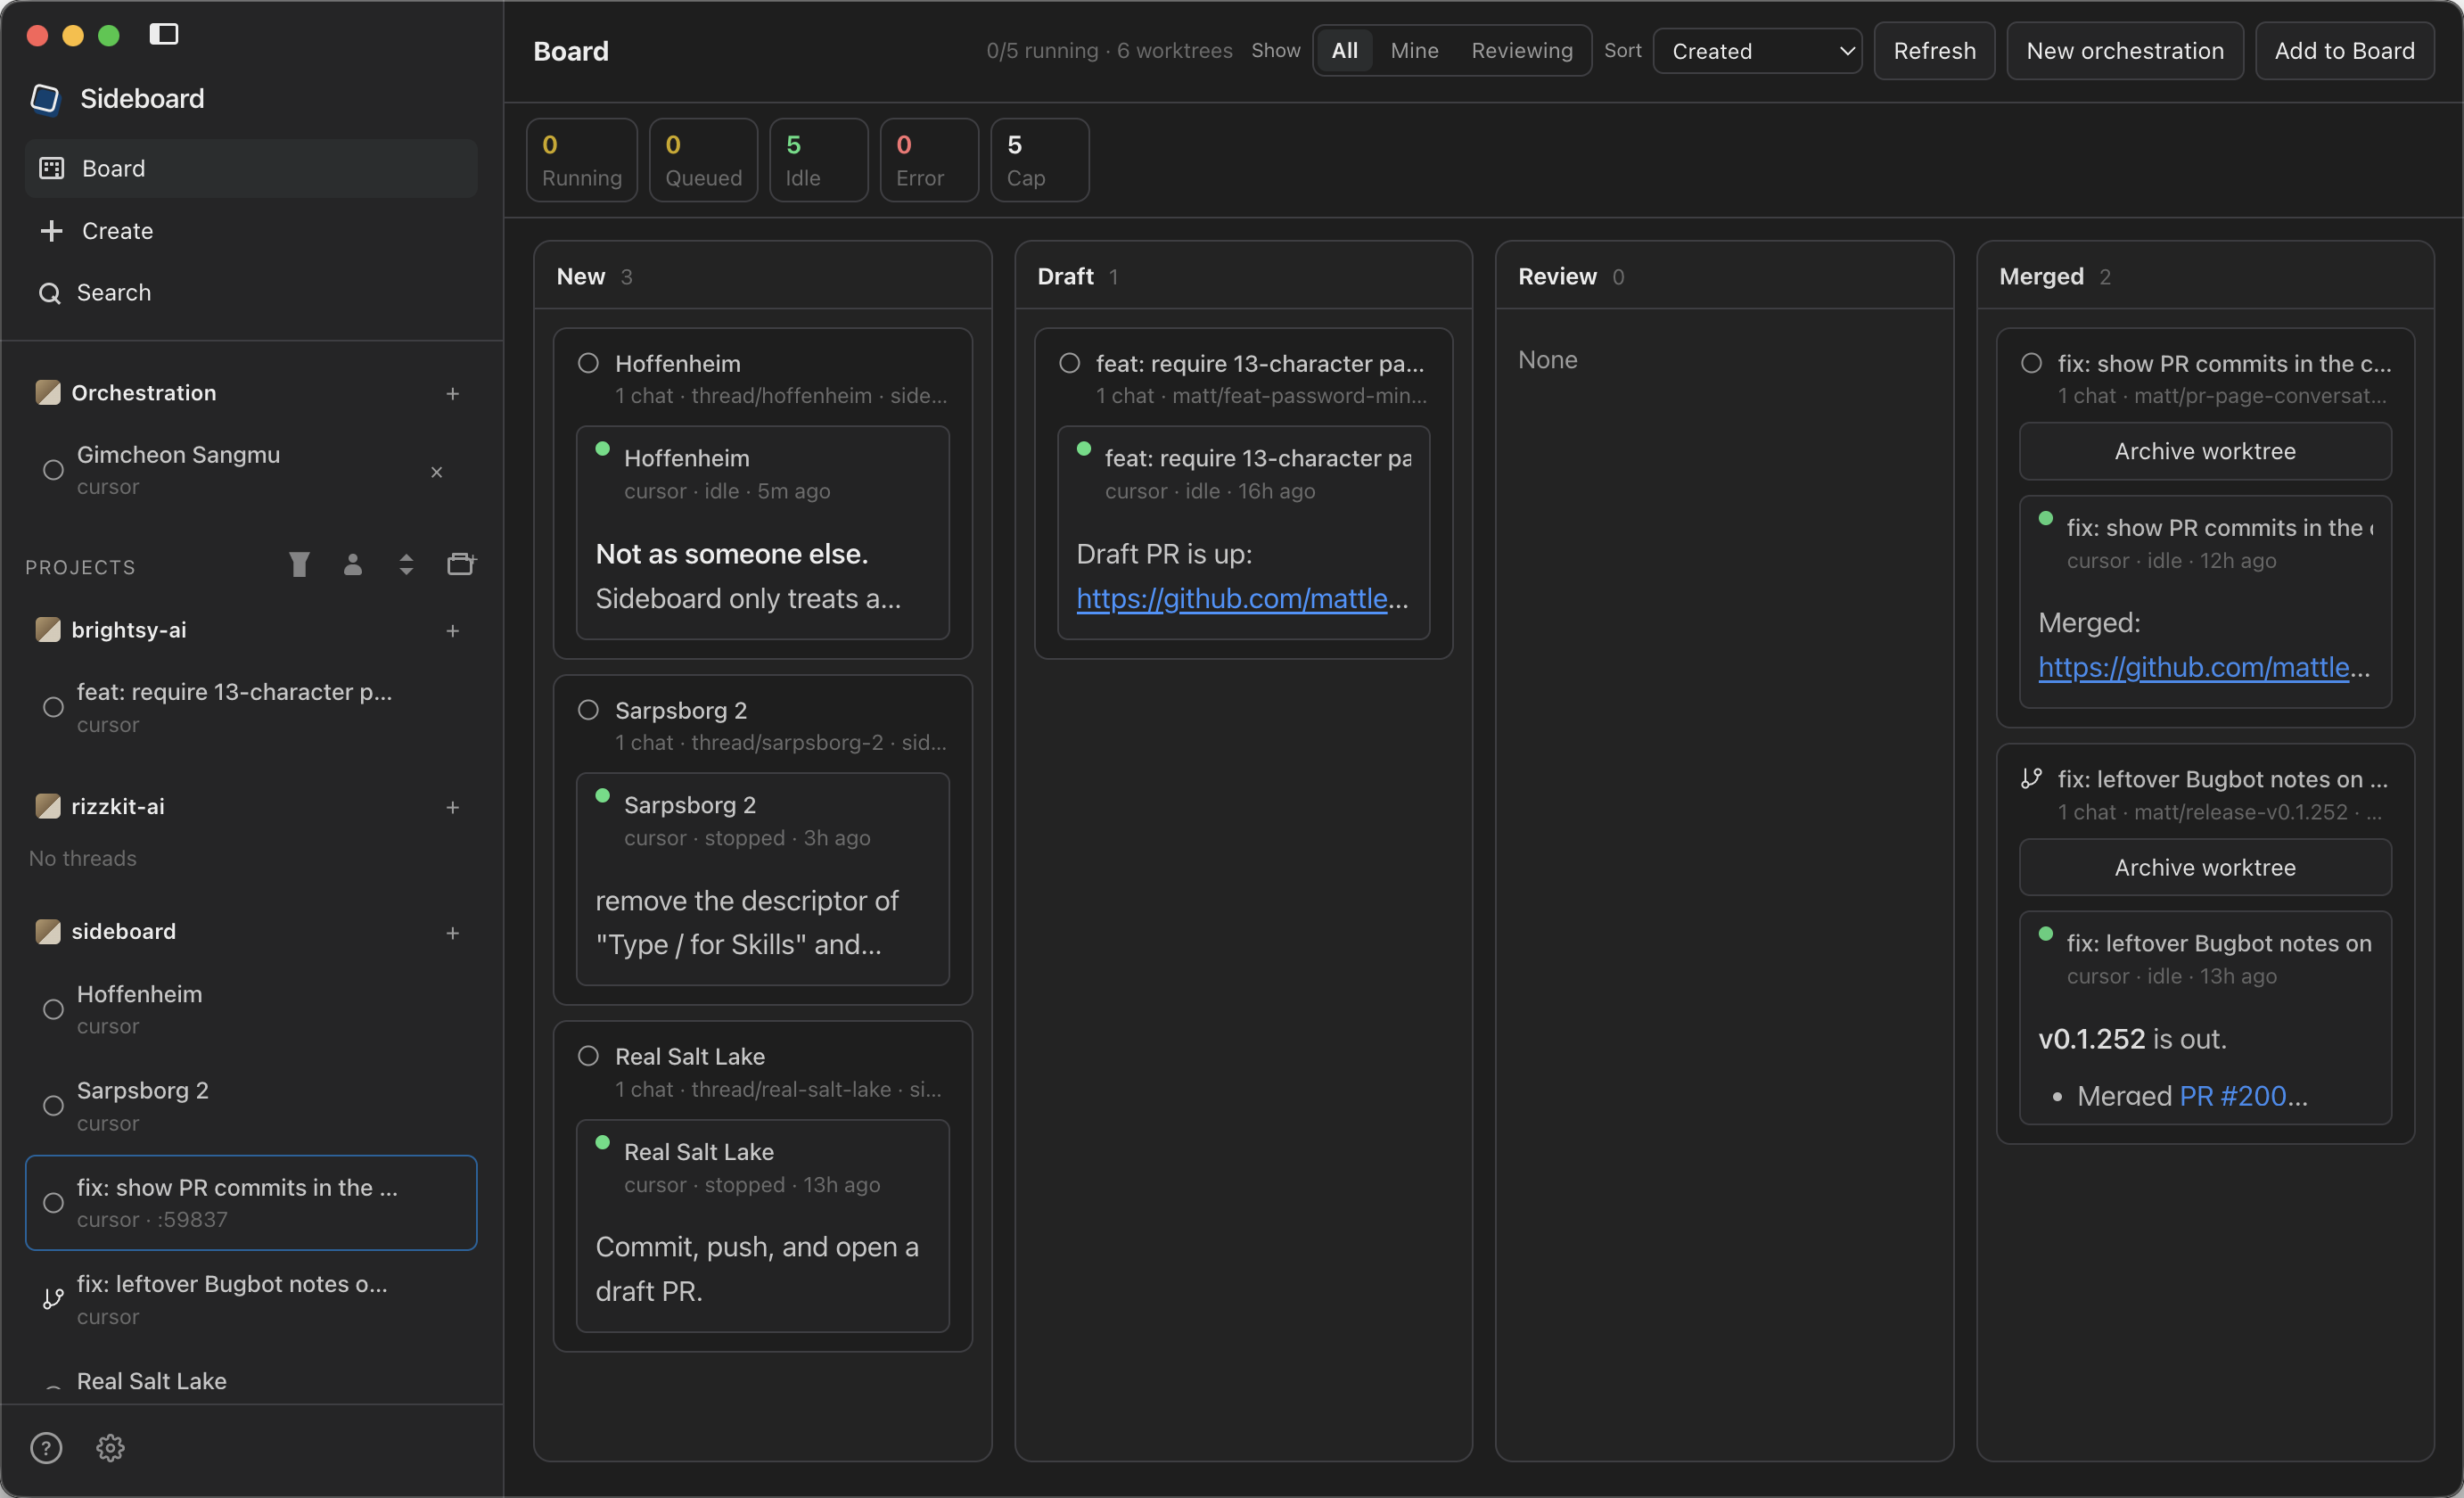Open Sarpsborg 2 thread in sidebar
This screenshot has height=1498, width=2464.
(x=251, y=1106)
